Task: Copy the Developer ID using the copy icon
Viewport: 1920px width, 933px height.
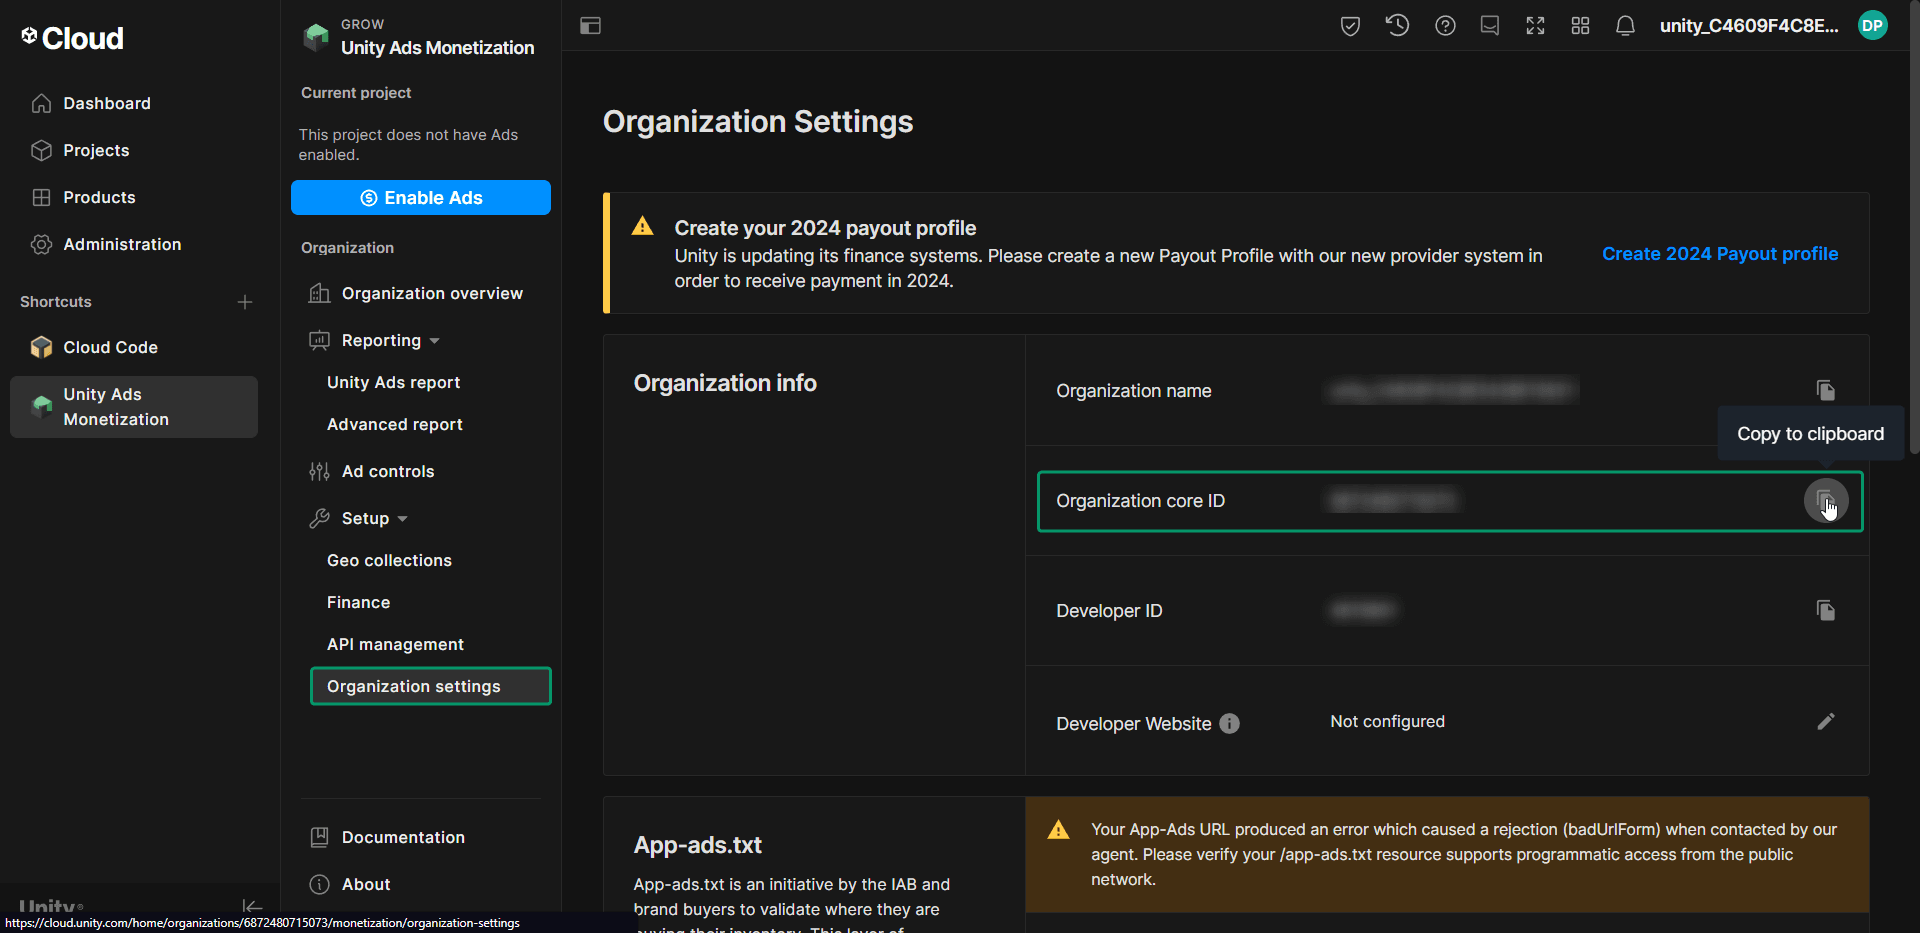Action: (1826, 610)
